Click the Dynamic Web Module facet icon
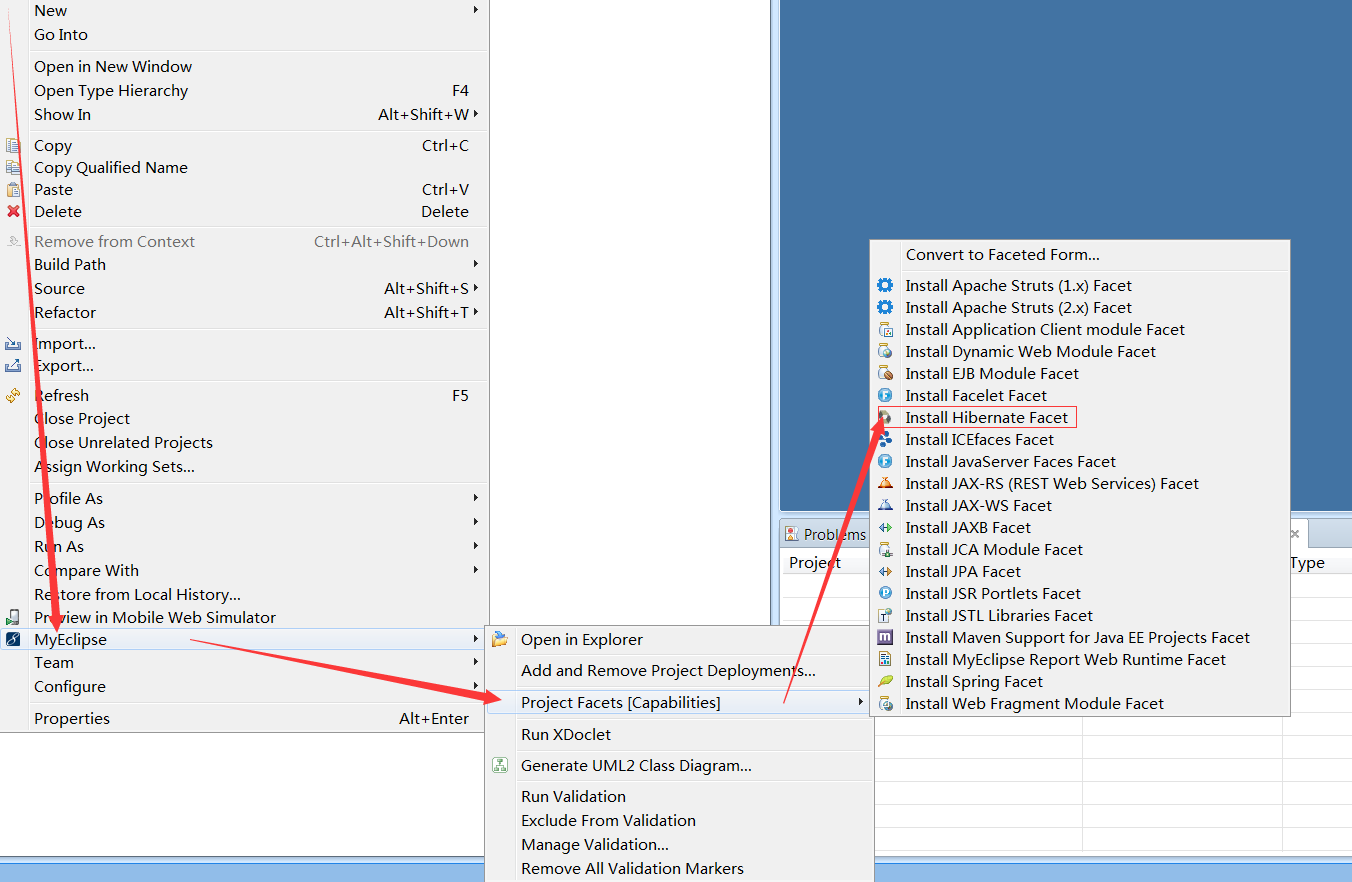 tap(885, 351)
